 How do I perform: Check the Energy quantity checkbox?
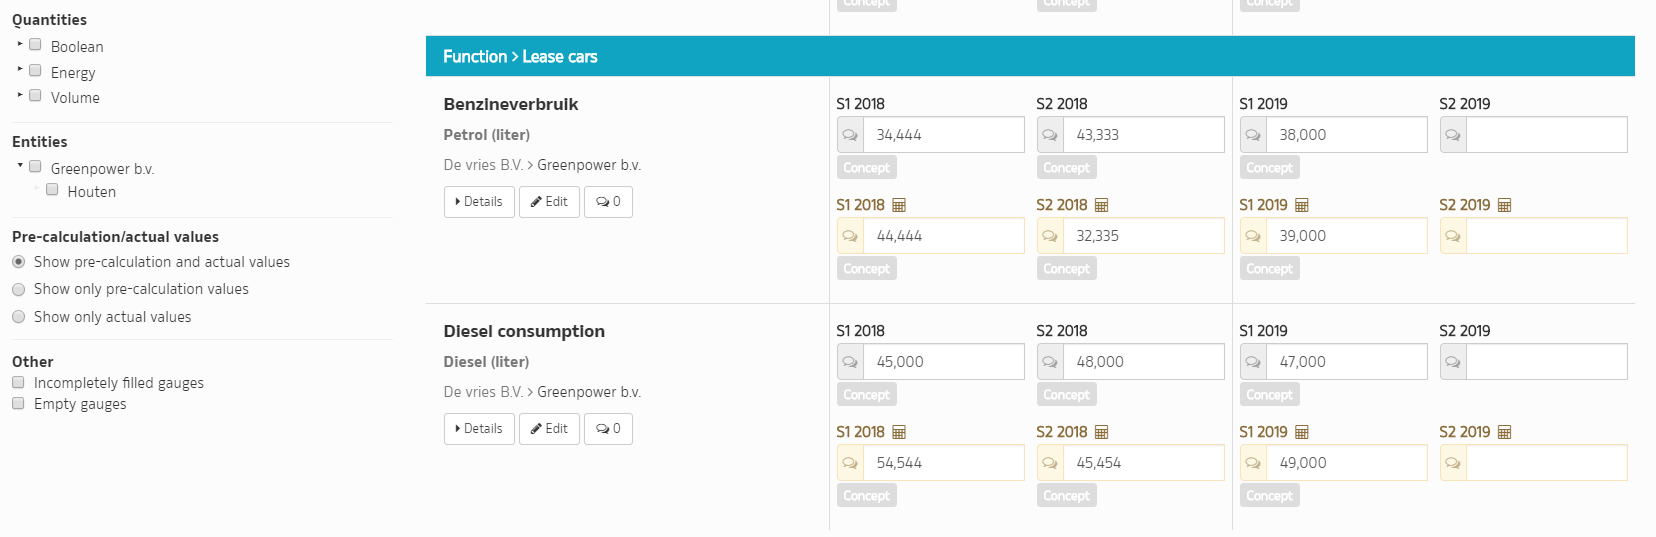coord(35,71)
